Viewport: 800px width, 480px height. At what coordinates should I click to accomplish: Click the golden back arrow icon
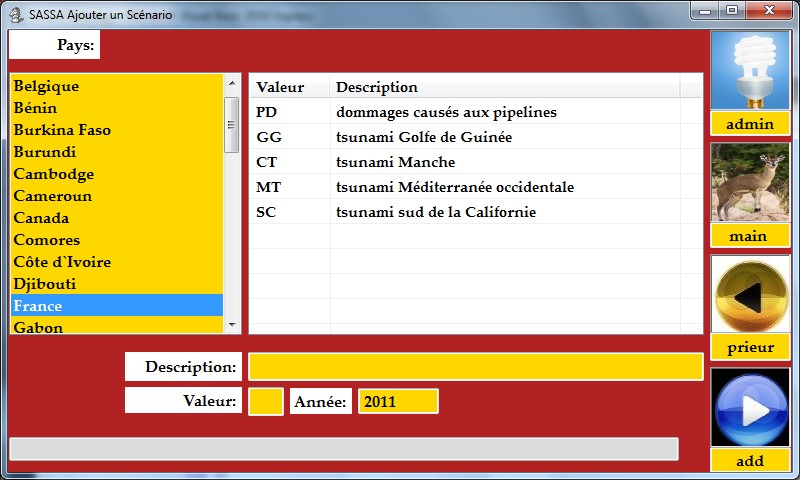click(750, 295)
